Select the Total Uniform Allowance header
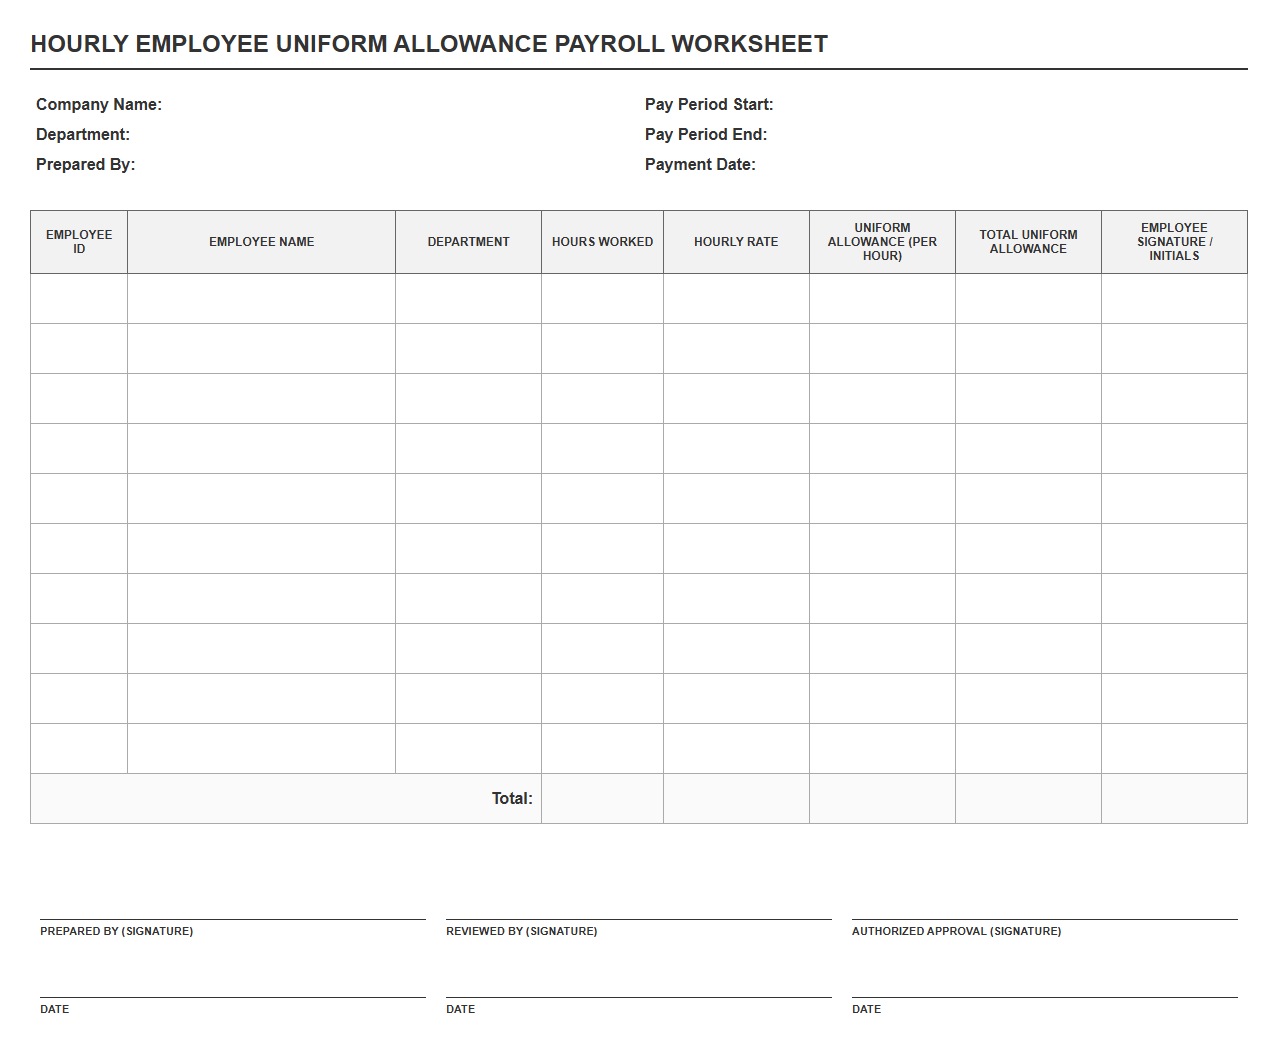1278x1060 pixels. pos(1028,242)
